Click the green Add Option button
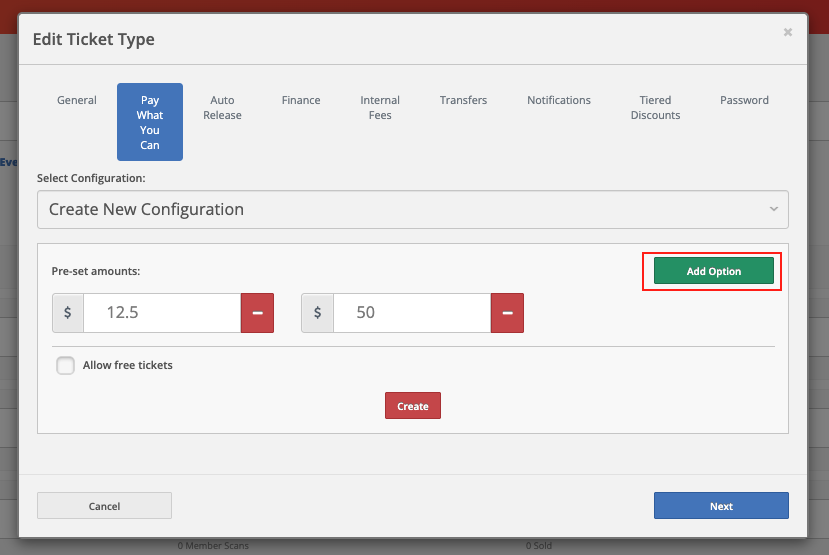The width and height of the screenshot is (829, 555). (713, 272)
